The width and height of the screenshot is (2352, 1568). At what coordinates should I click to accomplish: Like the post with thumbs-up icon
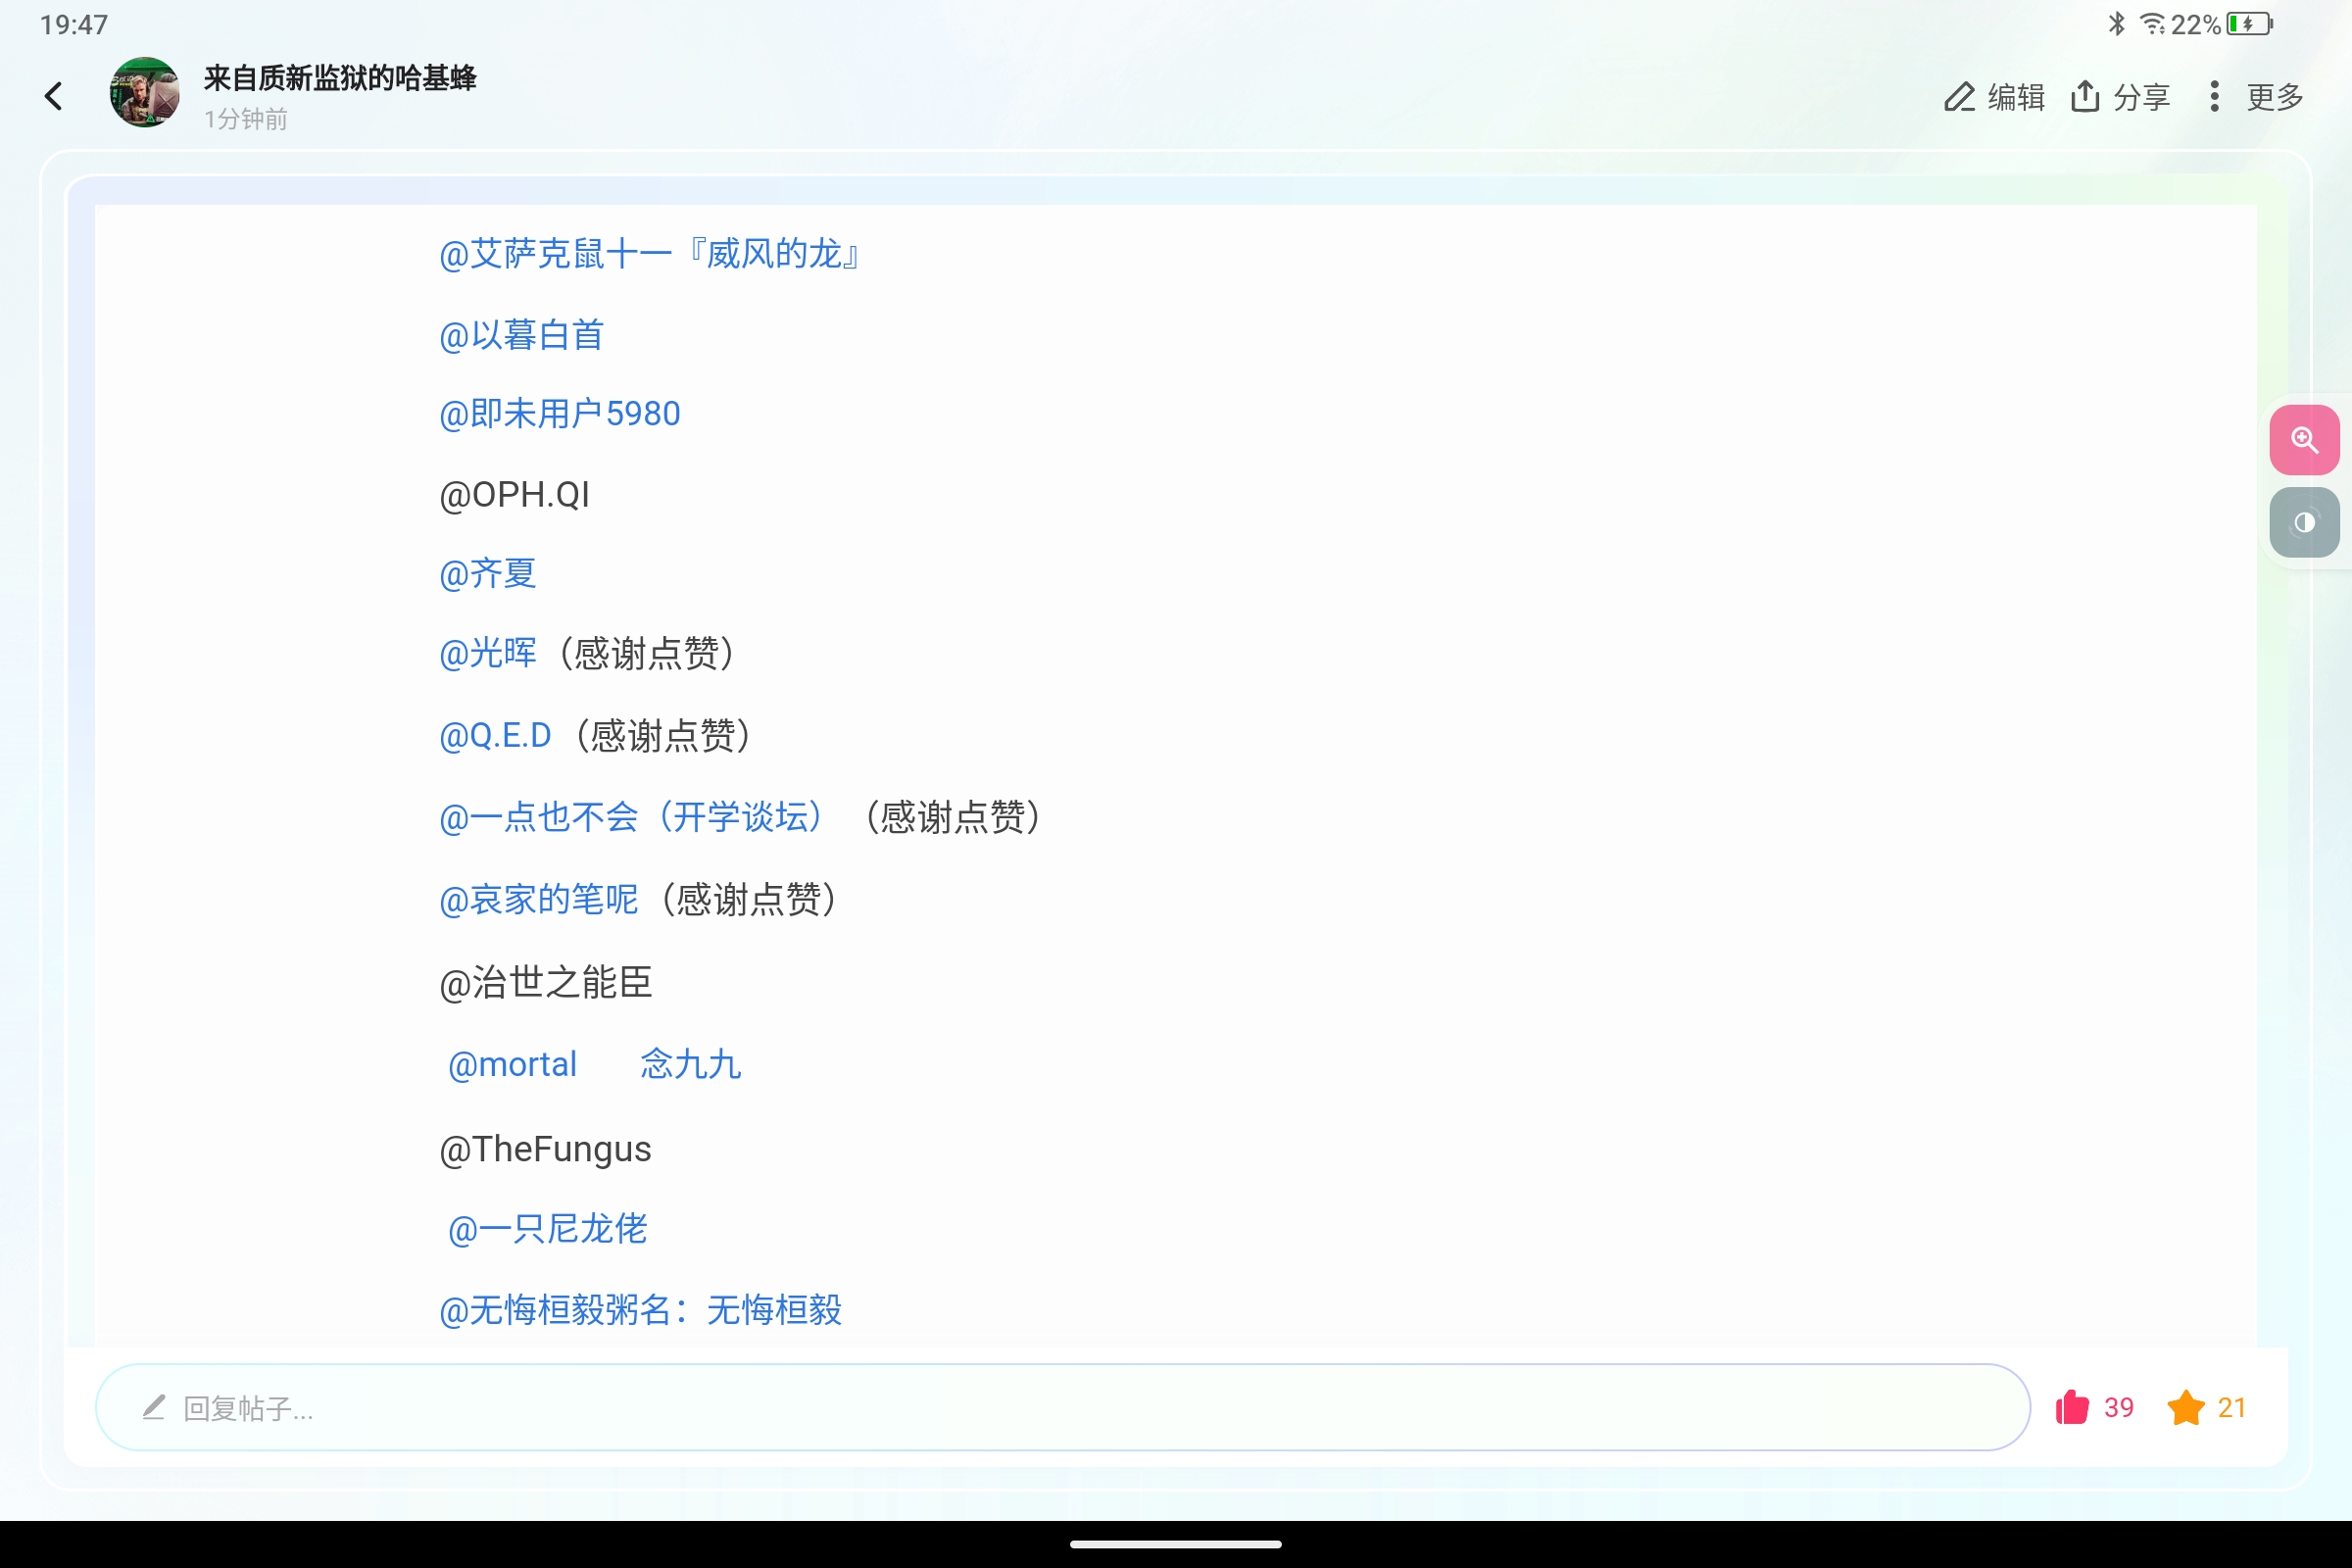point(2072,1407)
